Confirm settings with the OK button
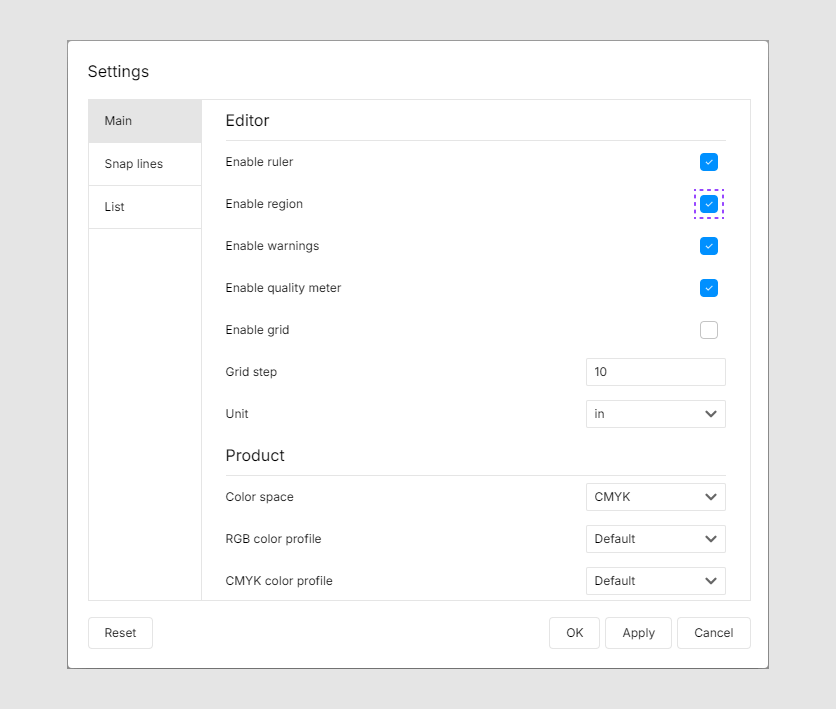The width and height of the screenshot is (836, 709). [x=574, y=633]
